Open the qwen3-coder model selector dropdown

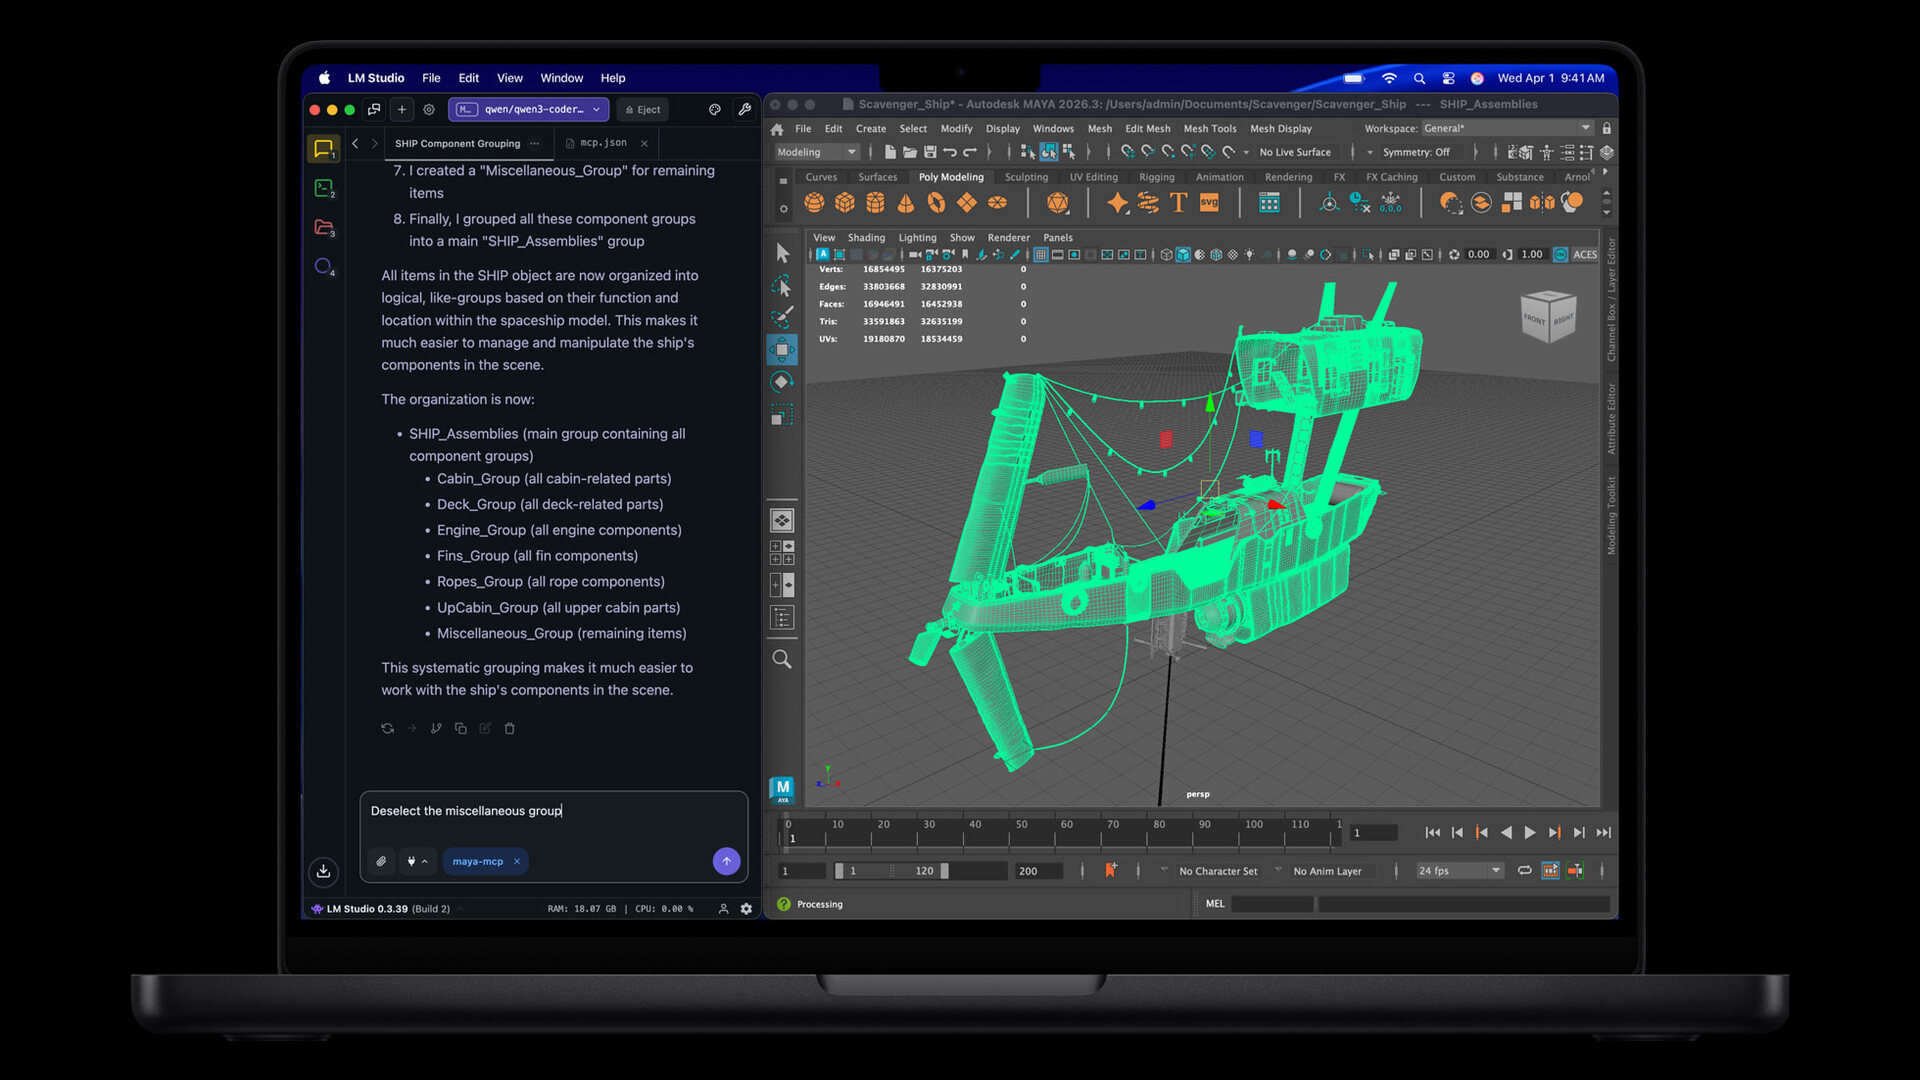[x=528, y=110]
